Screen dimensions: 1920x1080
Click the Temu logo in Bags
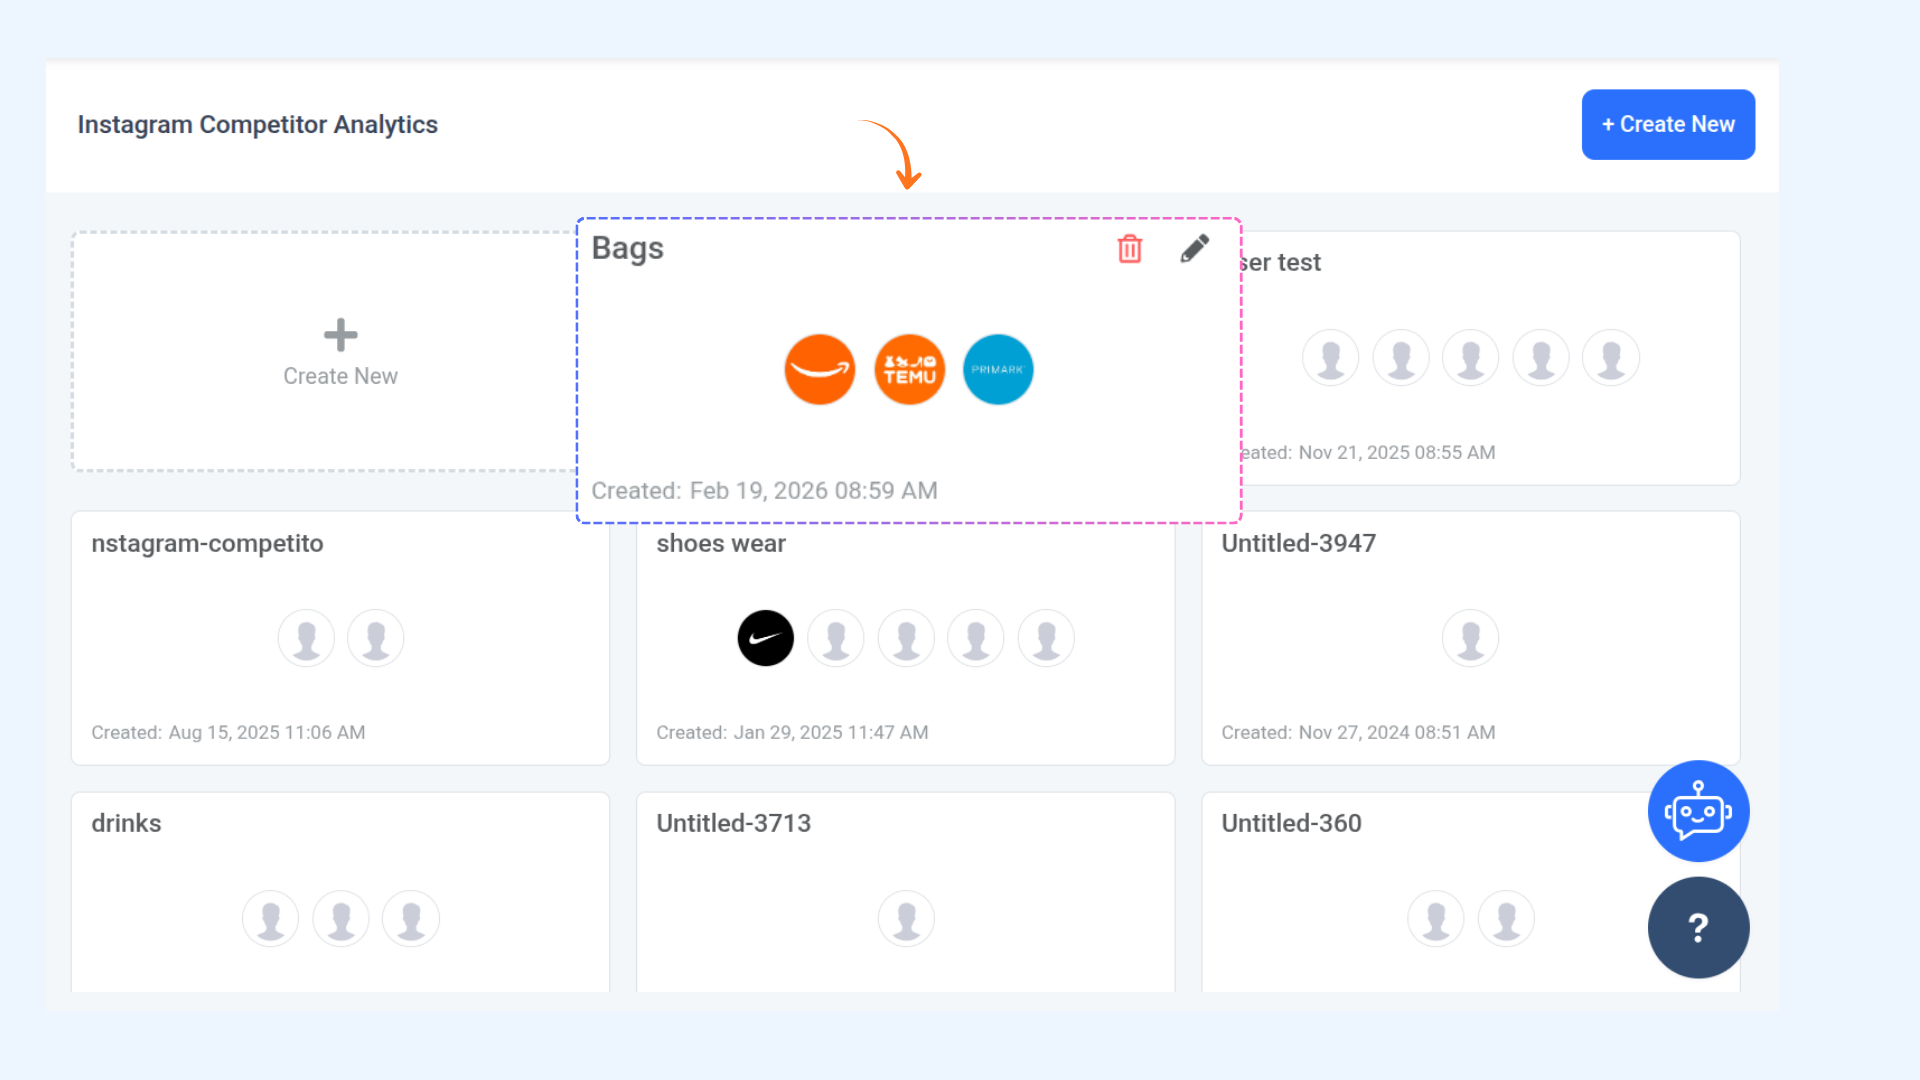(x=909, y=369)
